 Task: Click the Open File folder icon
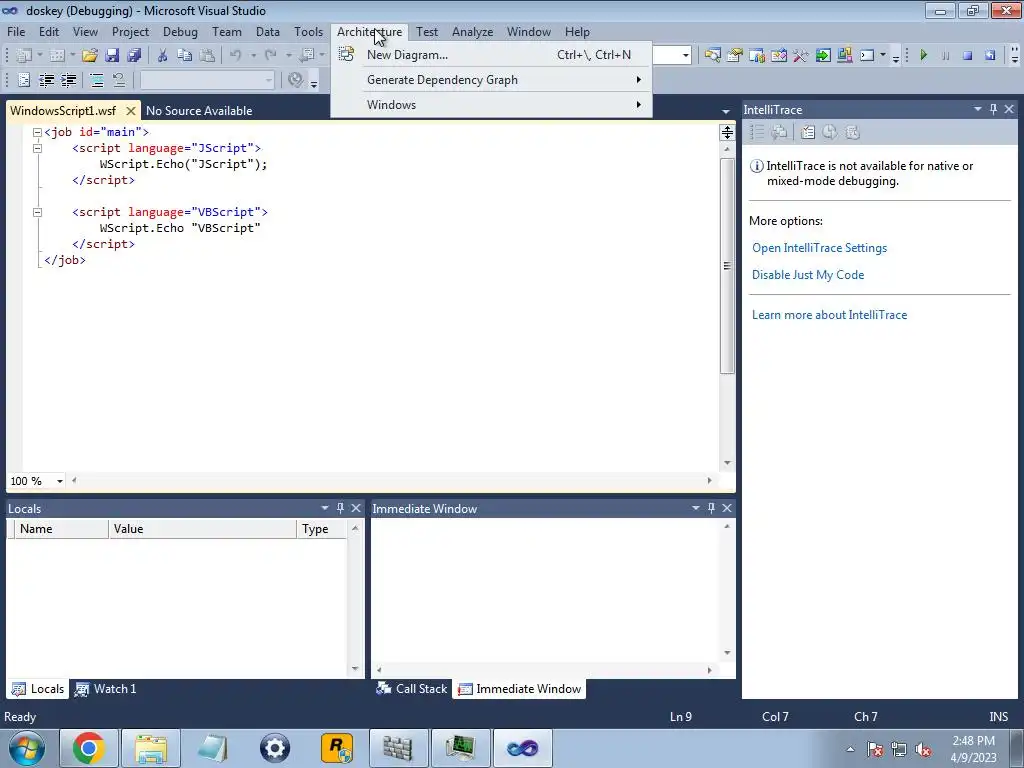point(89,56)
